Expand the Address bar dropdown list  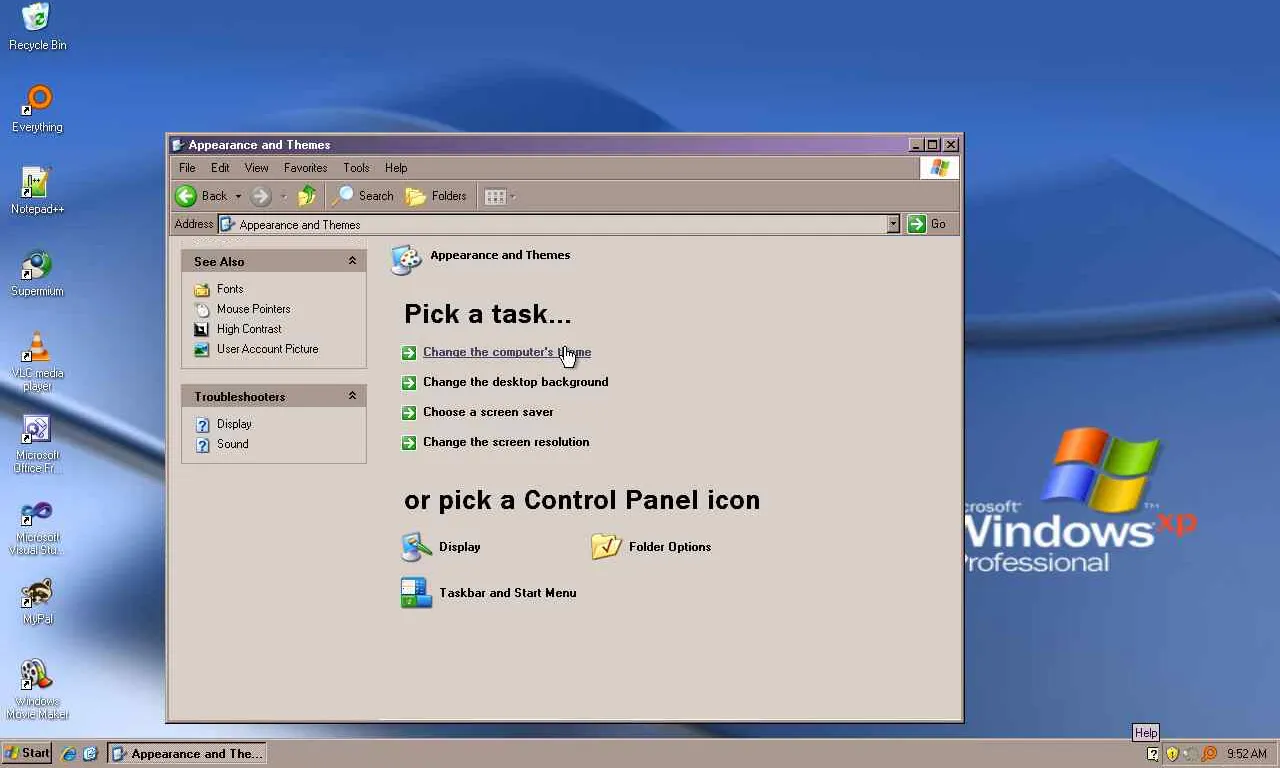pyautogui.click(x=893, y=224)
